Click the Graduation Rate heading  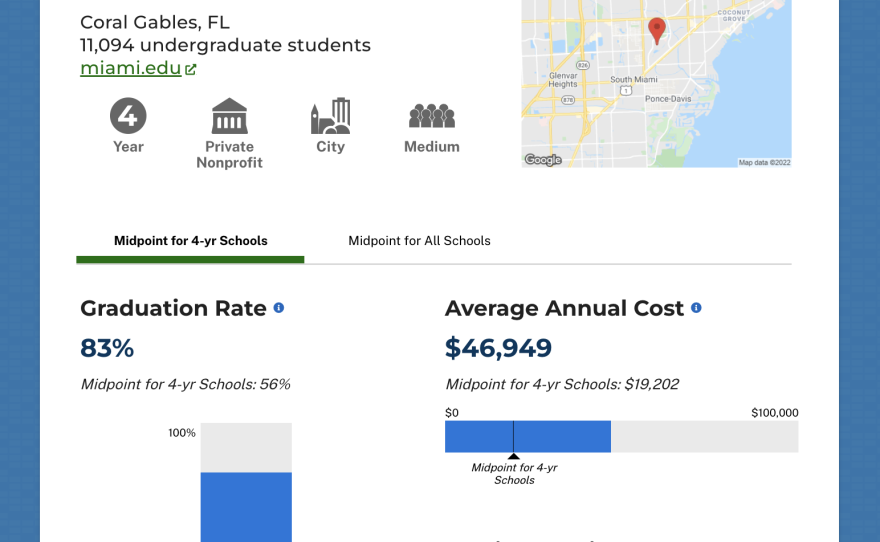173,308
